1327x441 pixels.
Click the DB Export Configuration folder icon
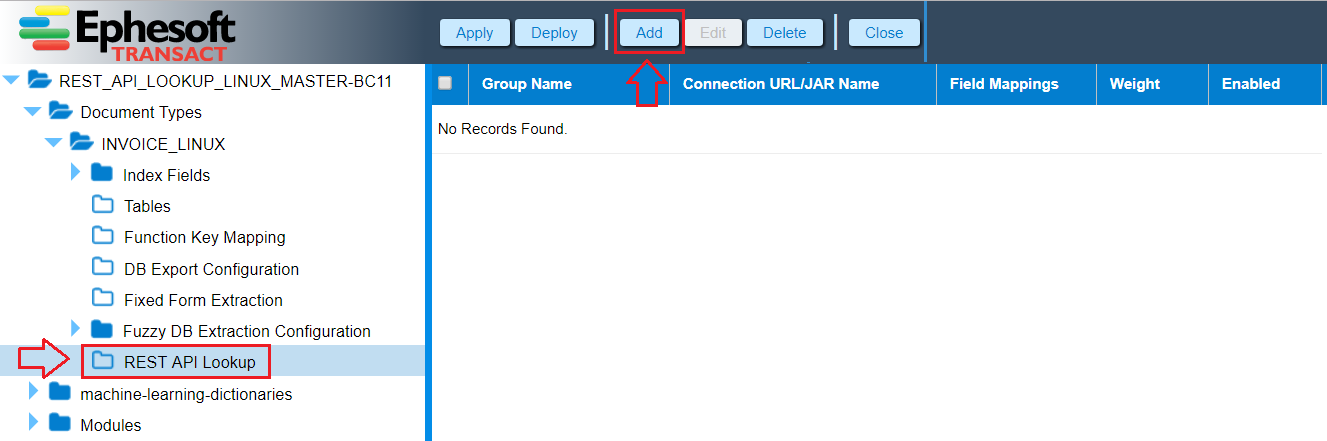coord(102,268)
